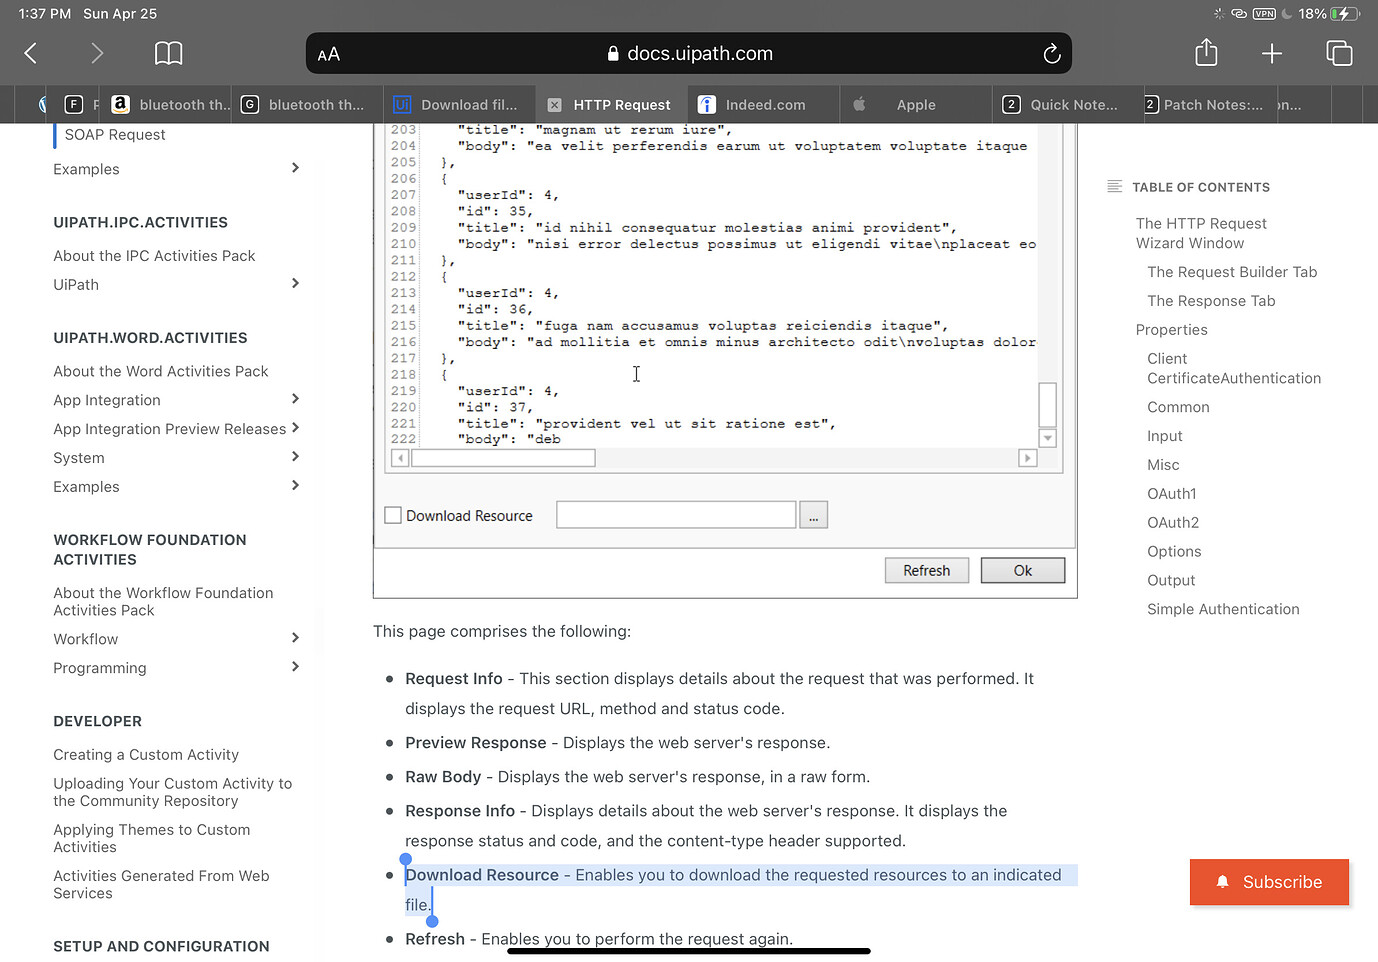
Task: Switch to the Apple tab
Action: pos(915,105)
